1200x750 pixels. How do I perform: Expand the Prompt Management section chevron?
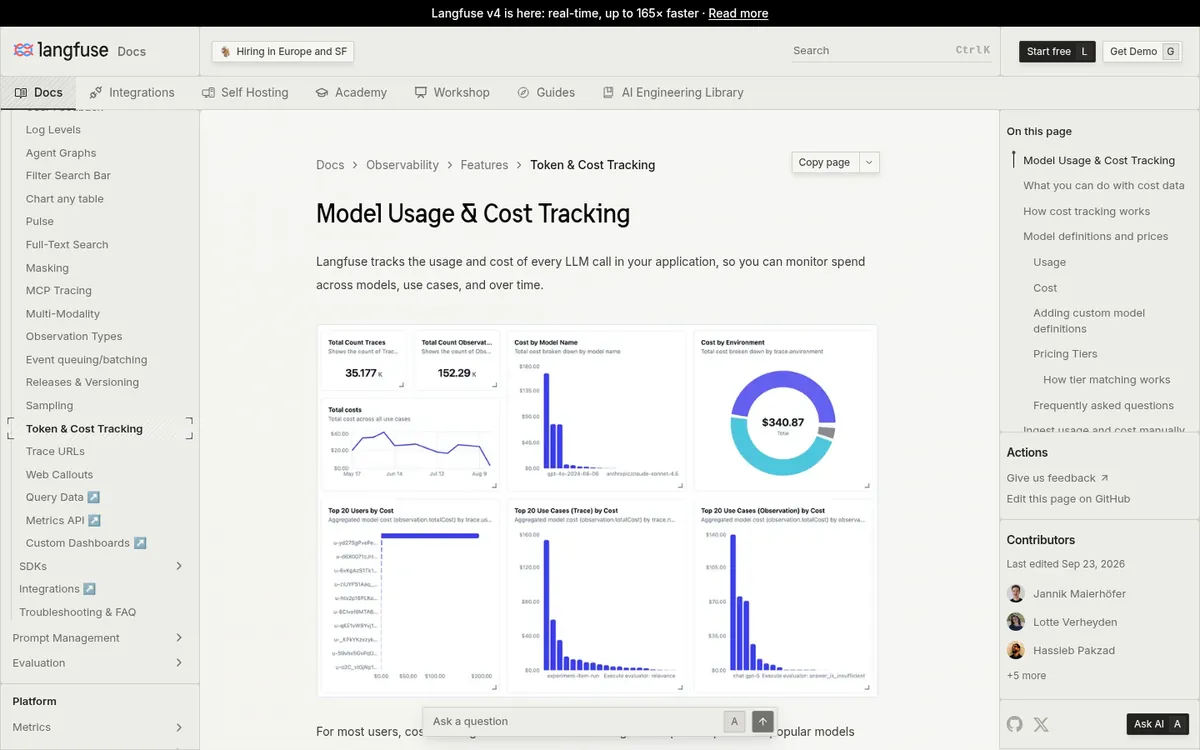179,638
